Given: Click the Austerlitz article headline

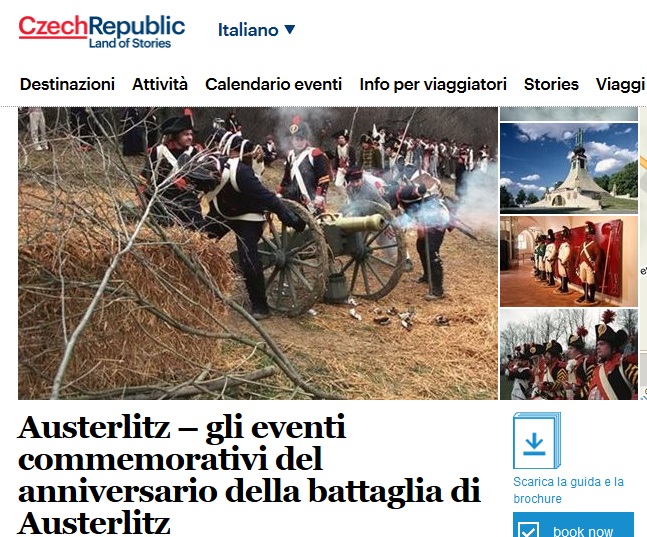Looking at the screenshot, I should pyautogui.click(x=249, y=475).
